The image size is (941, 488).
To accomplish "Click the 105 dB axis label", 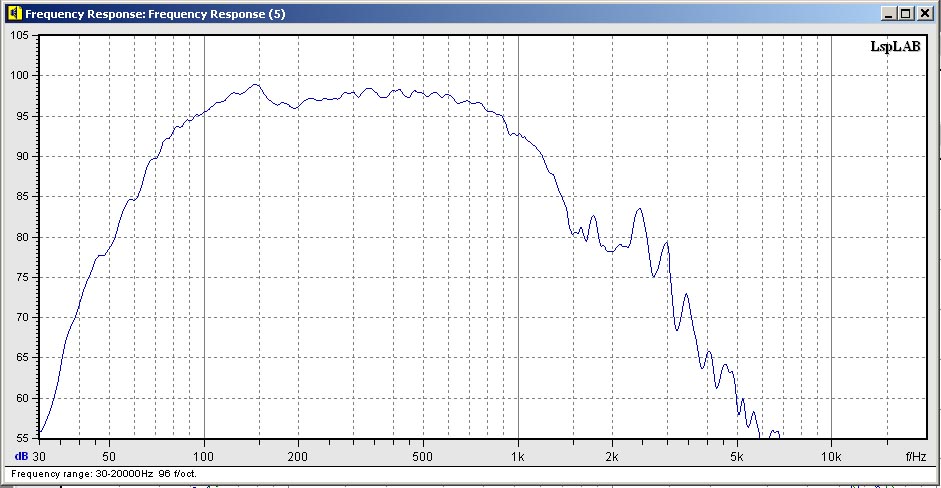I will 19,35.
